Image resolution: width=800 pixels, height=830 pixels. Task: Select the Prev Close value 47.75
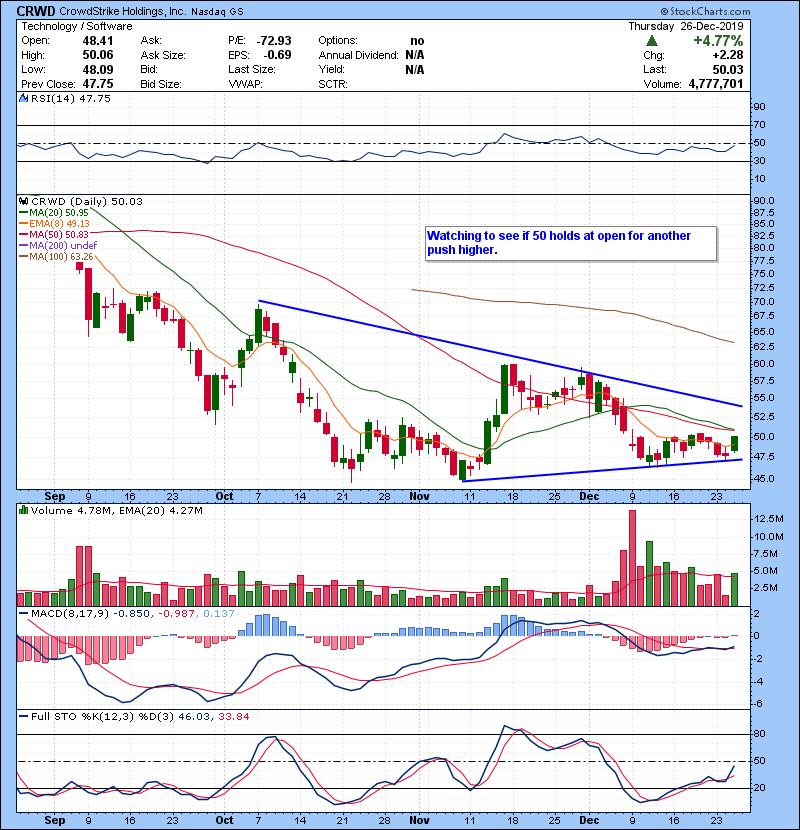[x=97, y=84]
